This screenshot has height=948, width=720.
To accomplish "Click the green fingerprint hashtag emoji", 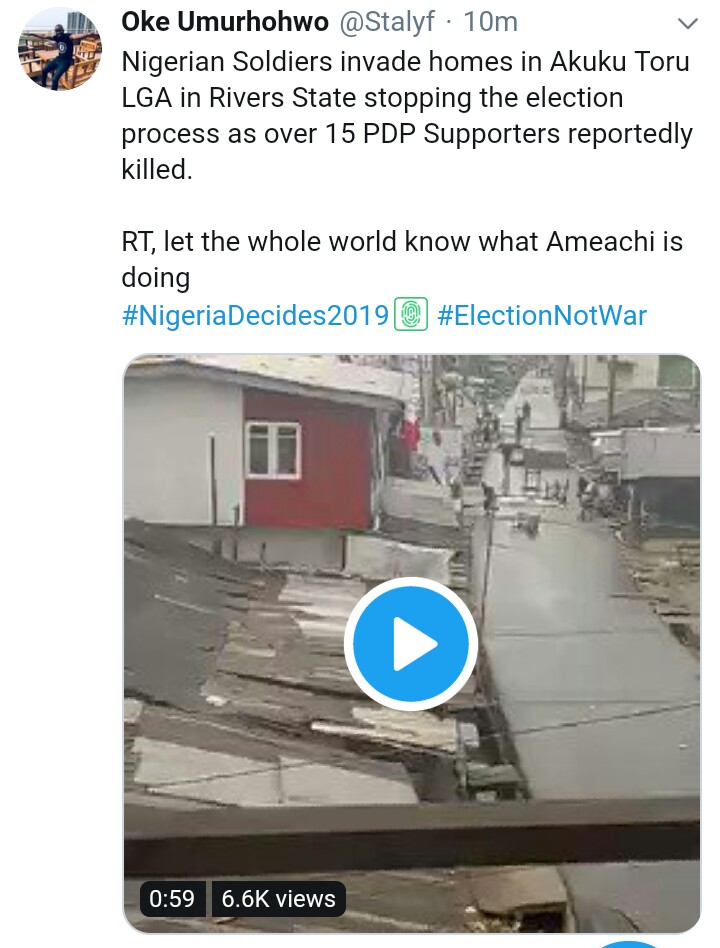I will click(x=411, y=315).
